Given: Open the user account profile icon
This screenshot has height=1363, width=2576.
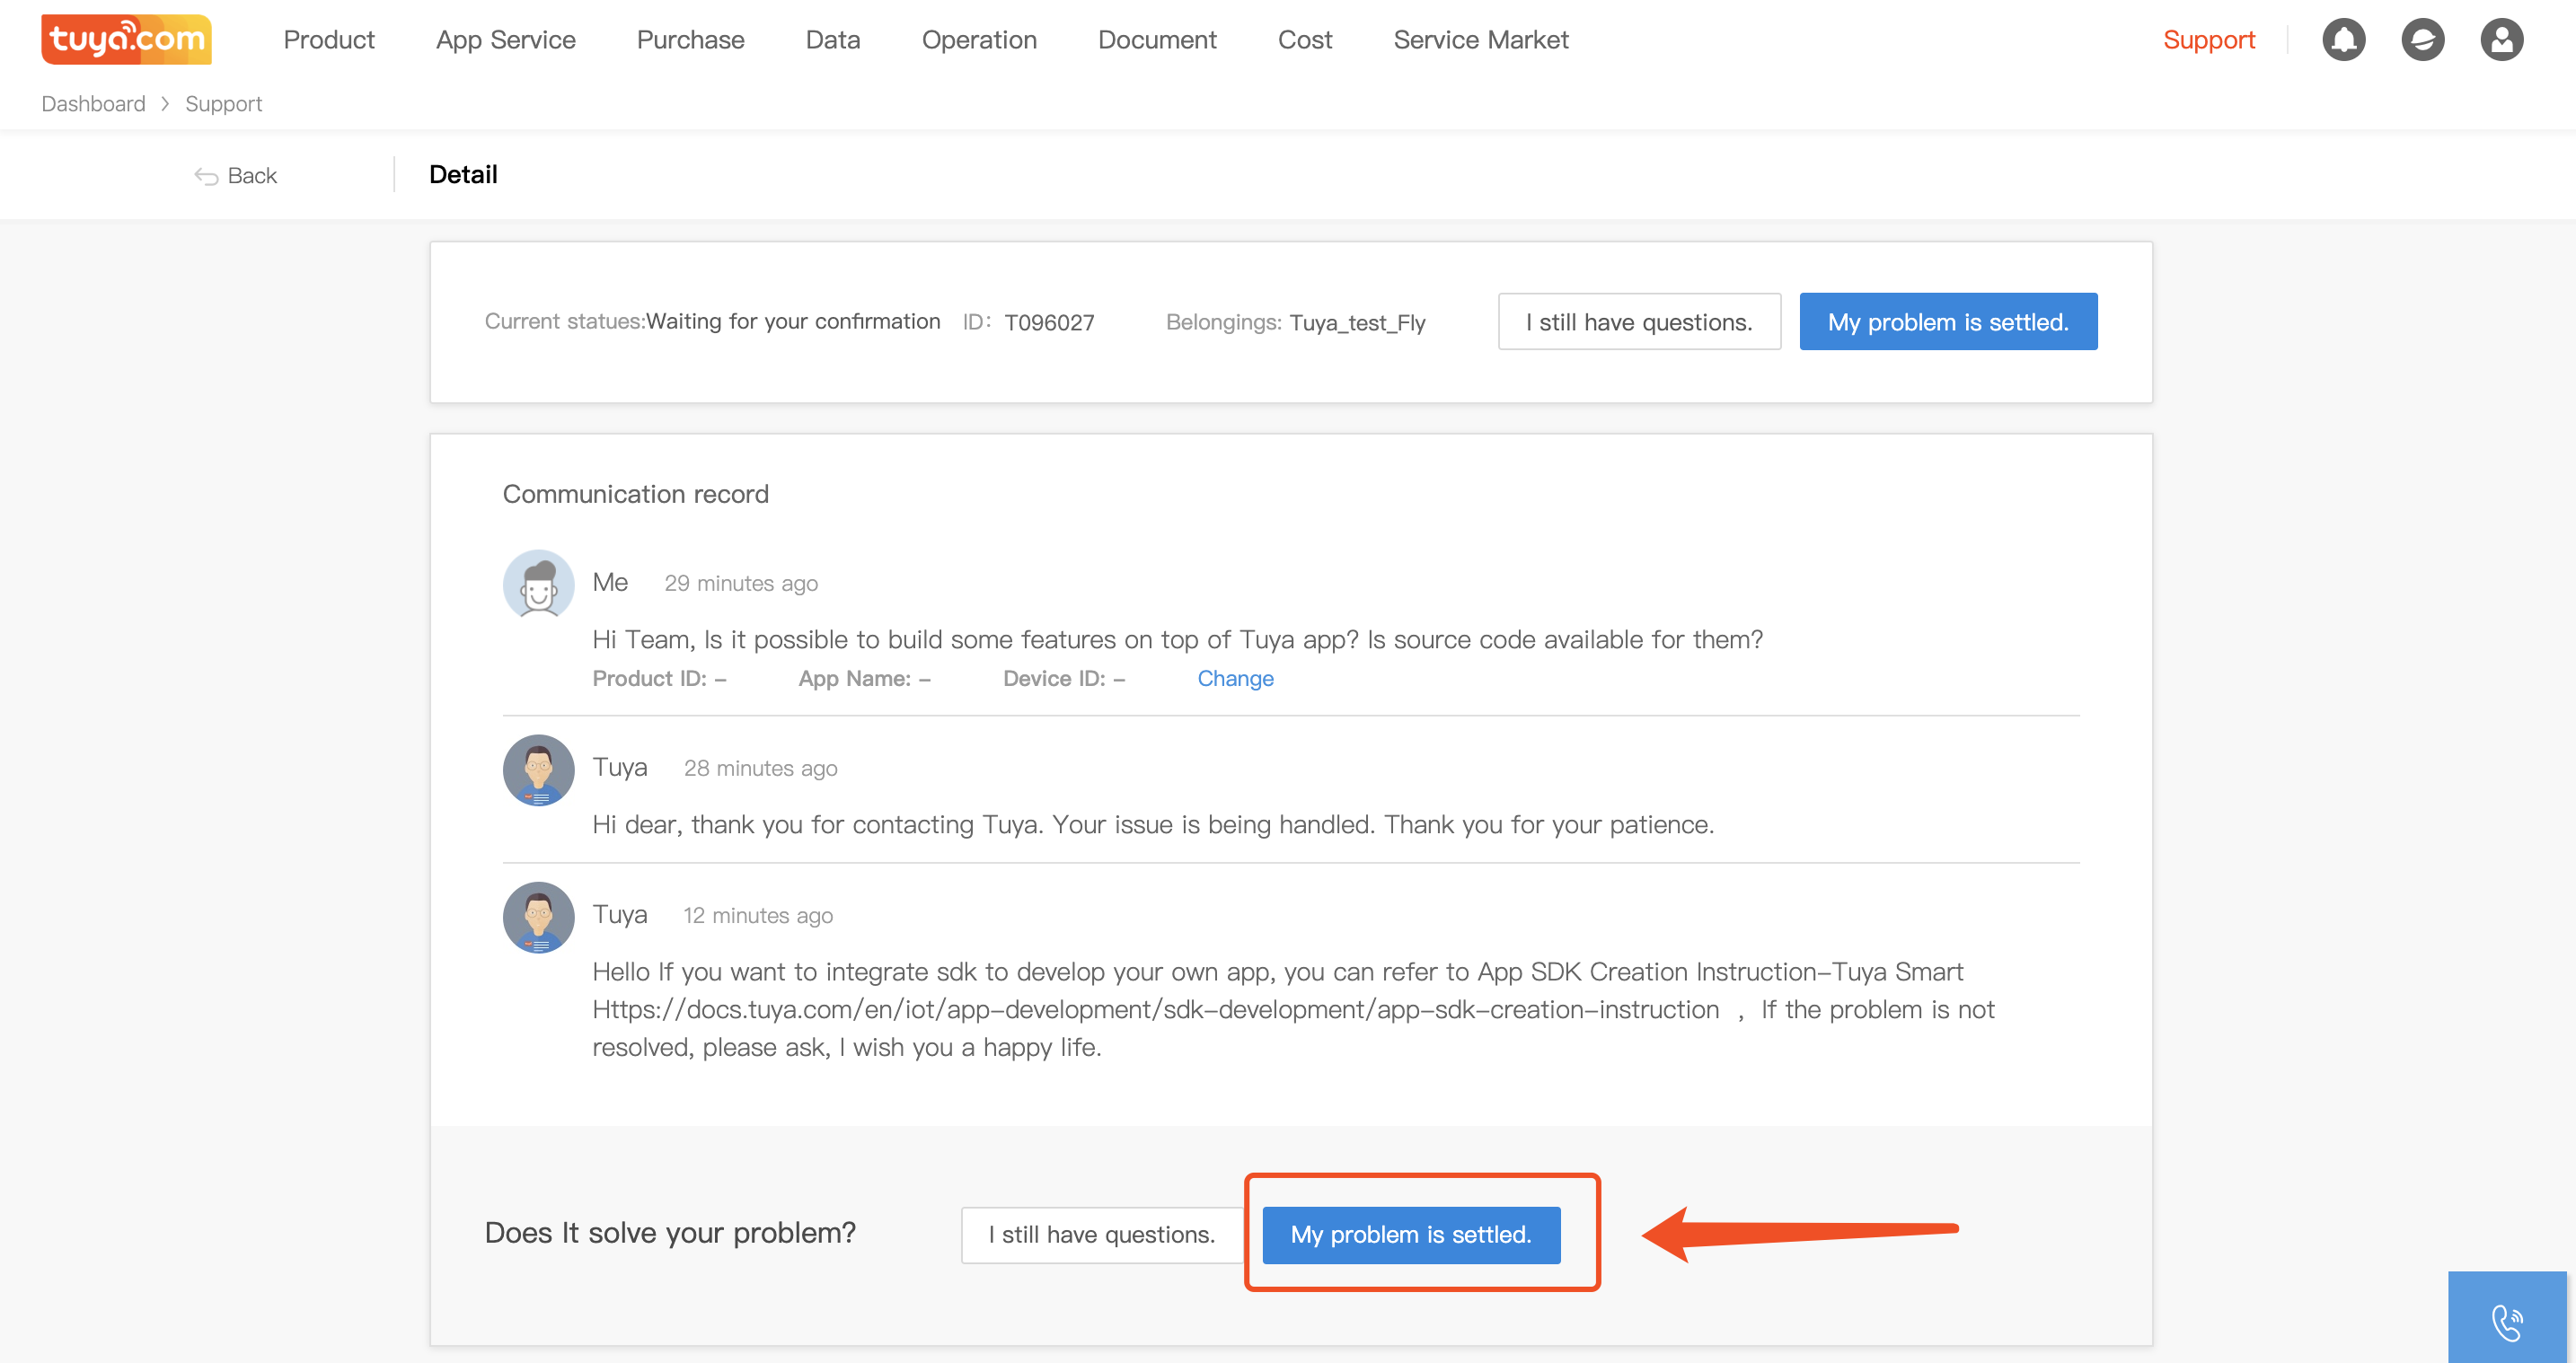Looking at the screenshot, I should click(x=2501, y=40).
